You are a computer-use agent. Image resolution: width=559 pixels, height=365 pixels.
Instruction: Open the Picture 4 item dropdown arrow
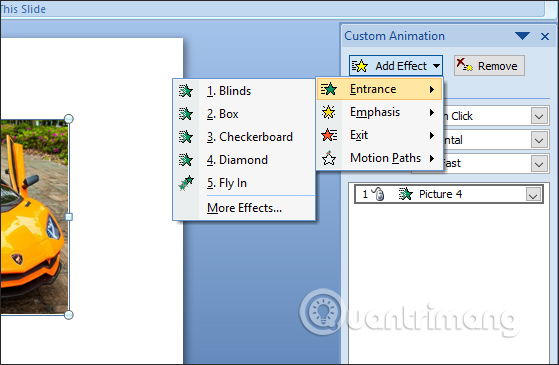click(x=533, y=195)
